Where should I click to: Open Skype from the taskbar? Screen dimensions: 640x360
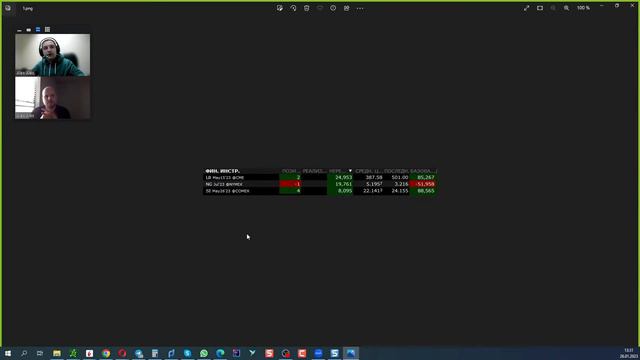187,353
